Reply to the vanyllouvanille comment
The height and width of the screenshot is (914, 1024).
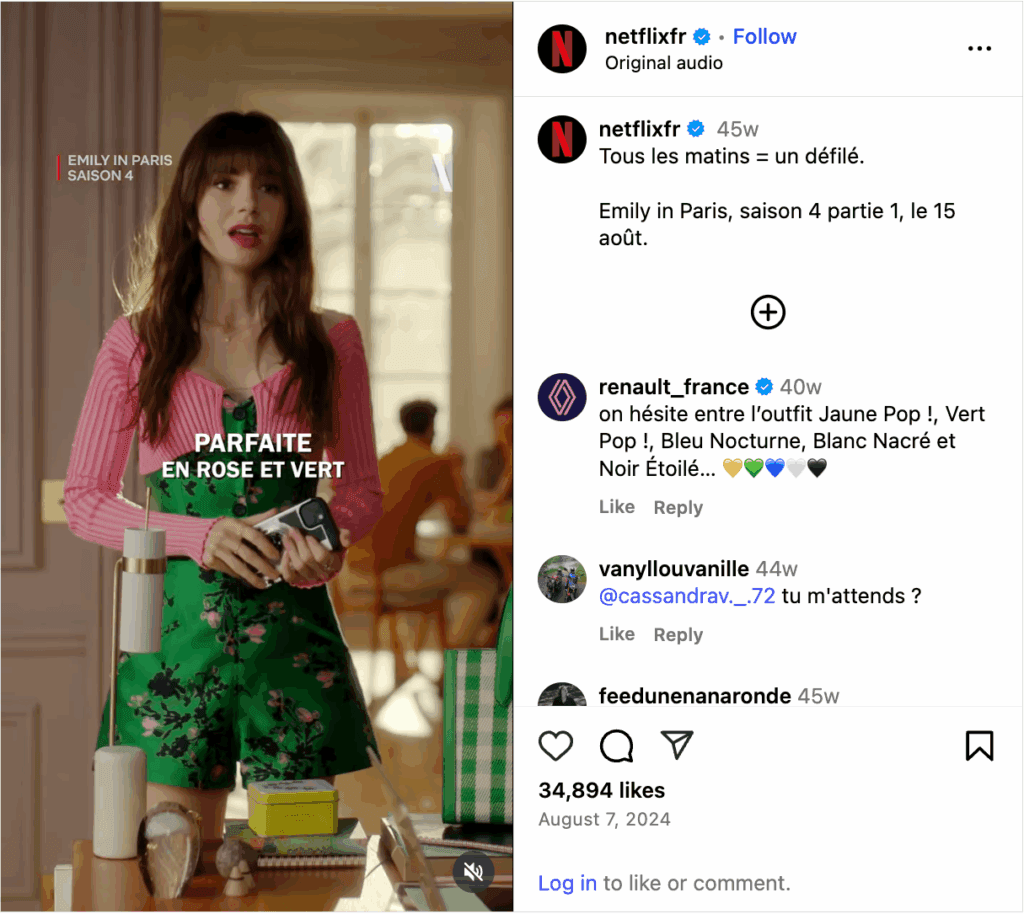[678, 635]
